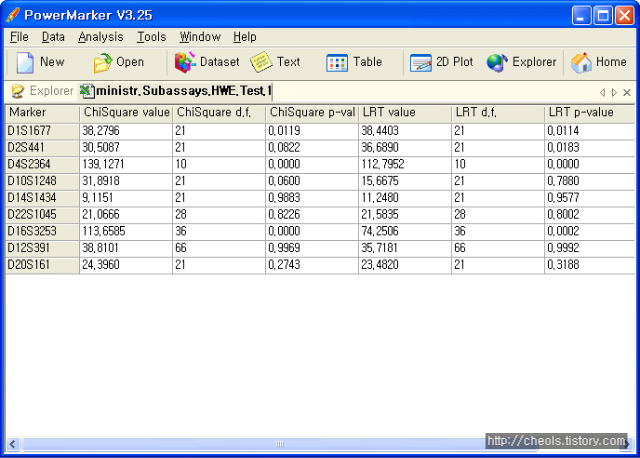The image size is (640, 458).
Task: Click LRT value cell 36,6890
Action: click(405, 148)
